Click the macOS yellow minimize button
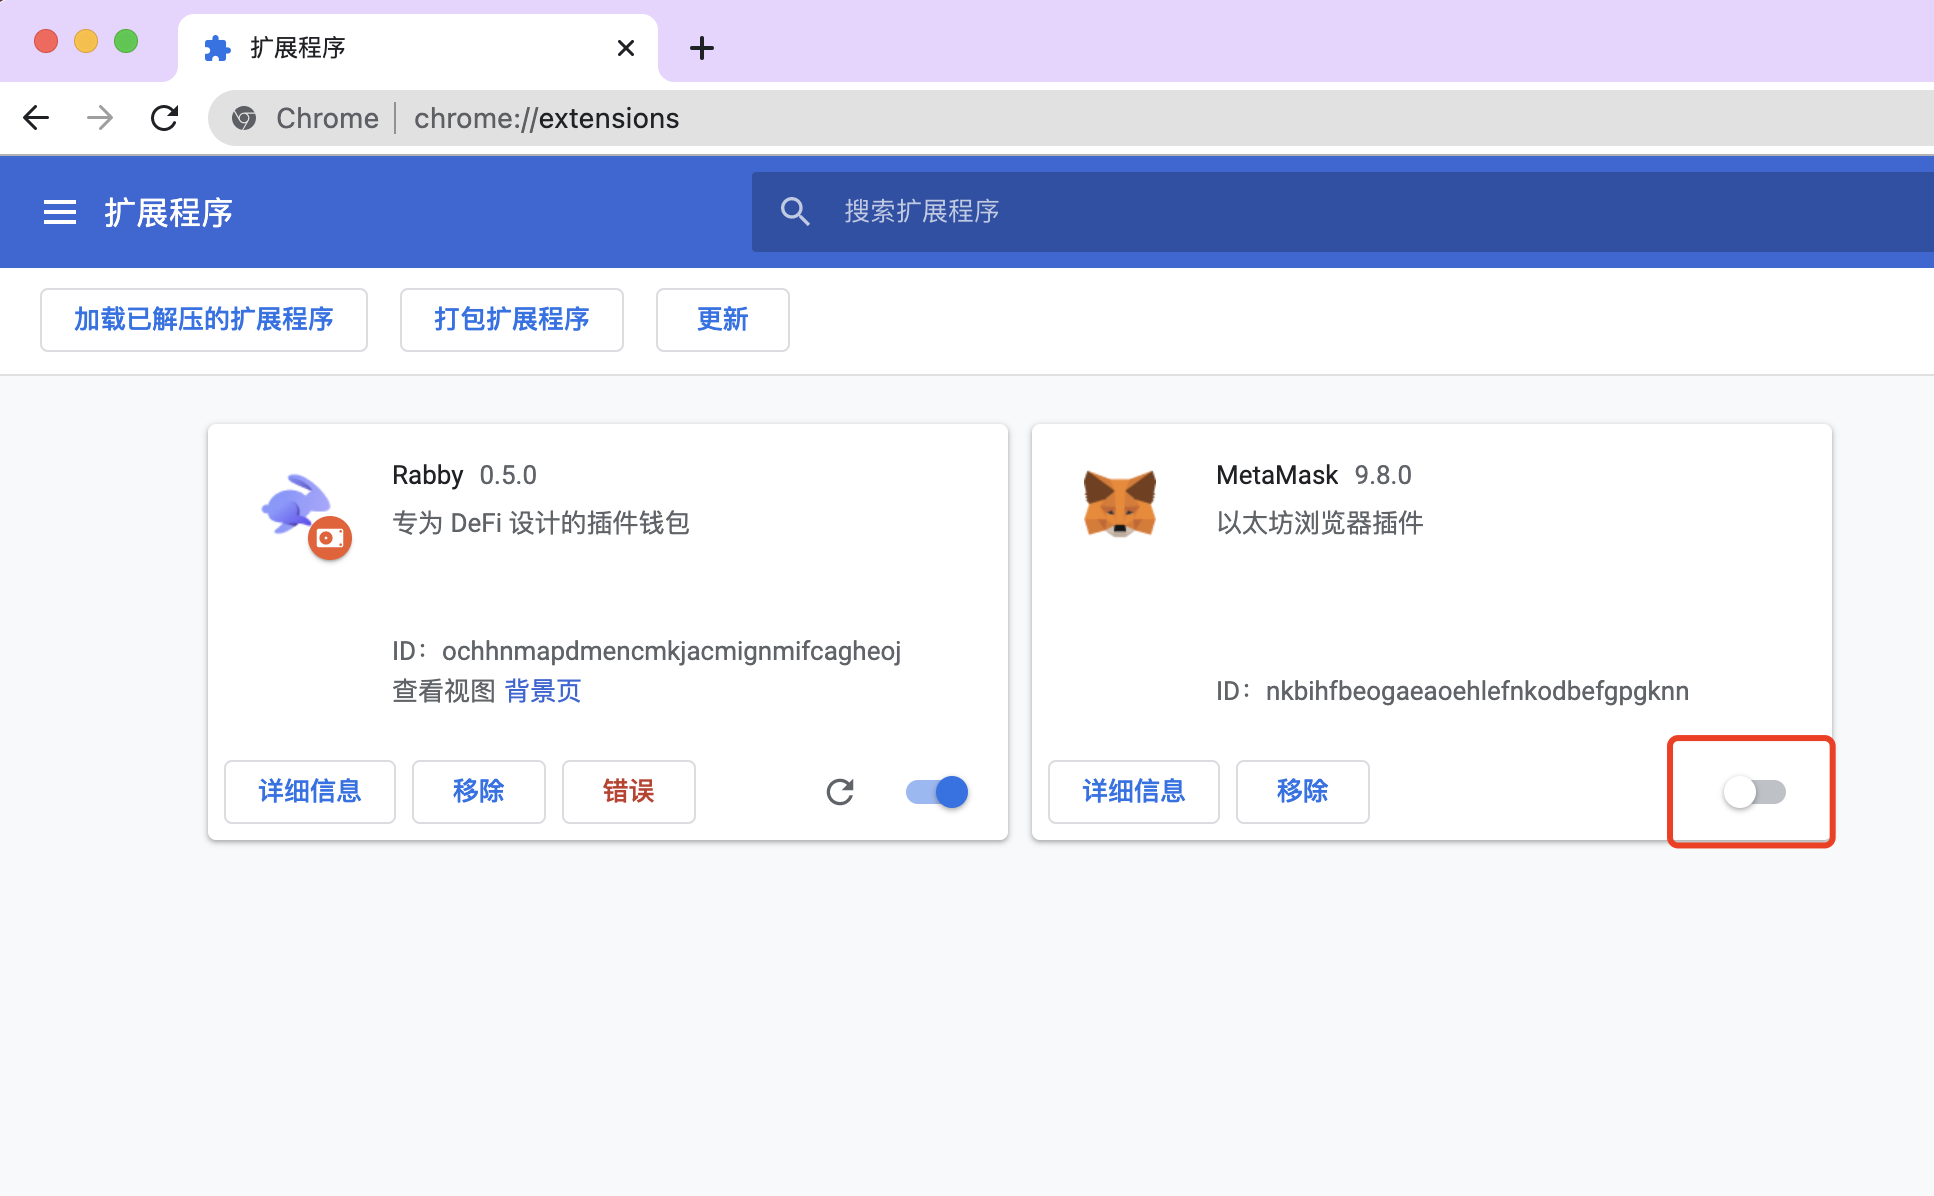The image size is (1934, 1196). click(x=86, y=41)
